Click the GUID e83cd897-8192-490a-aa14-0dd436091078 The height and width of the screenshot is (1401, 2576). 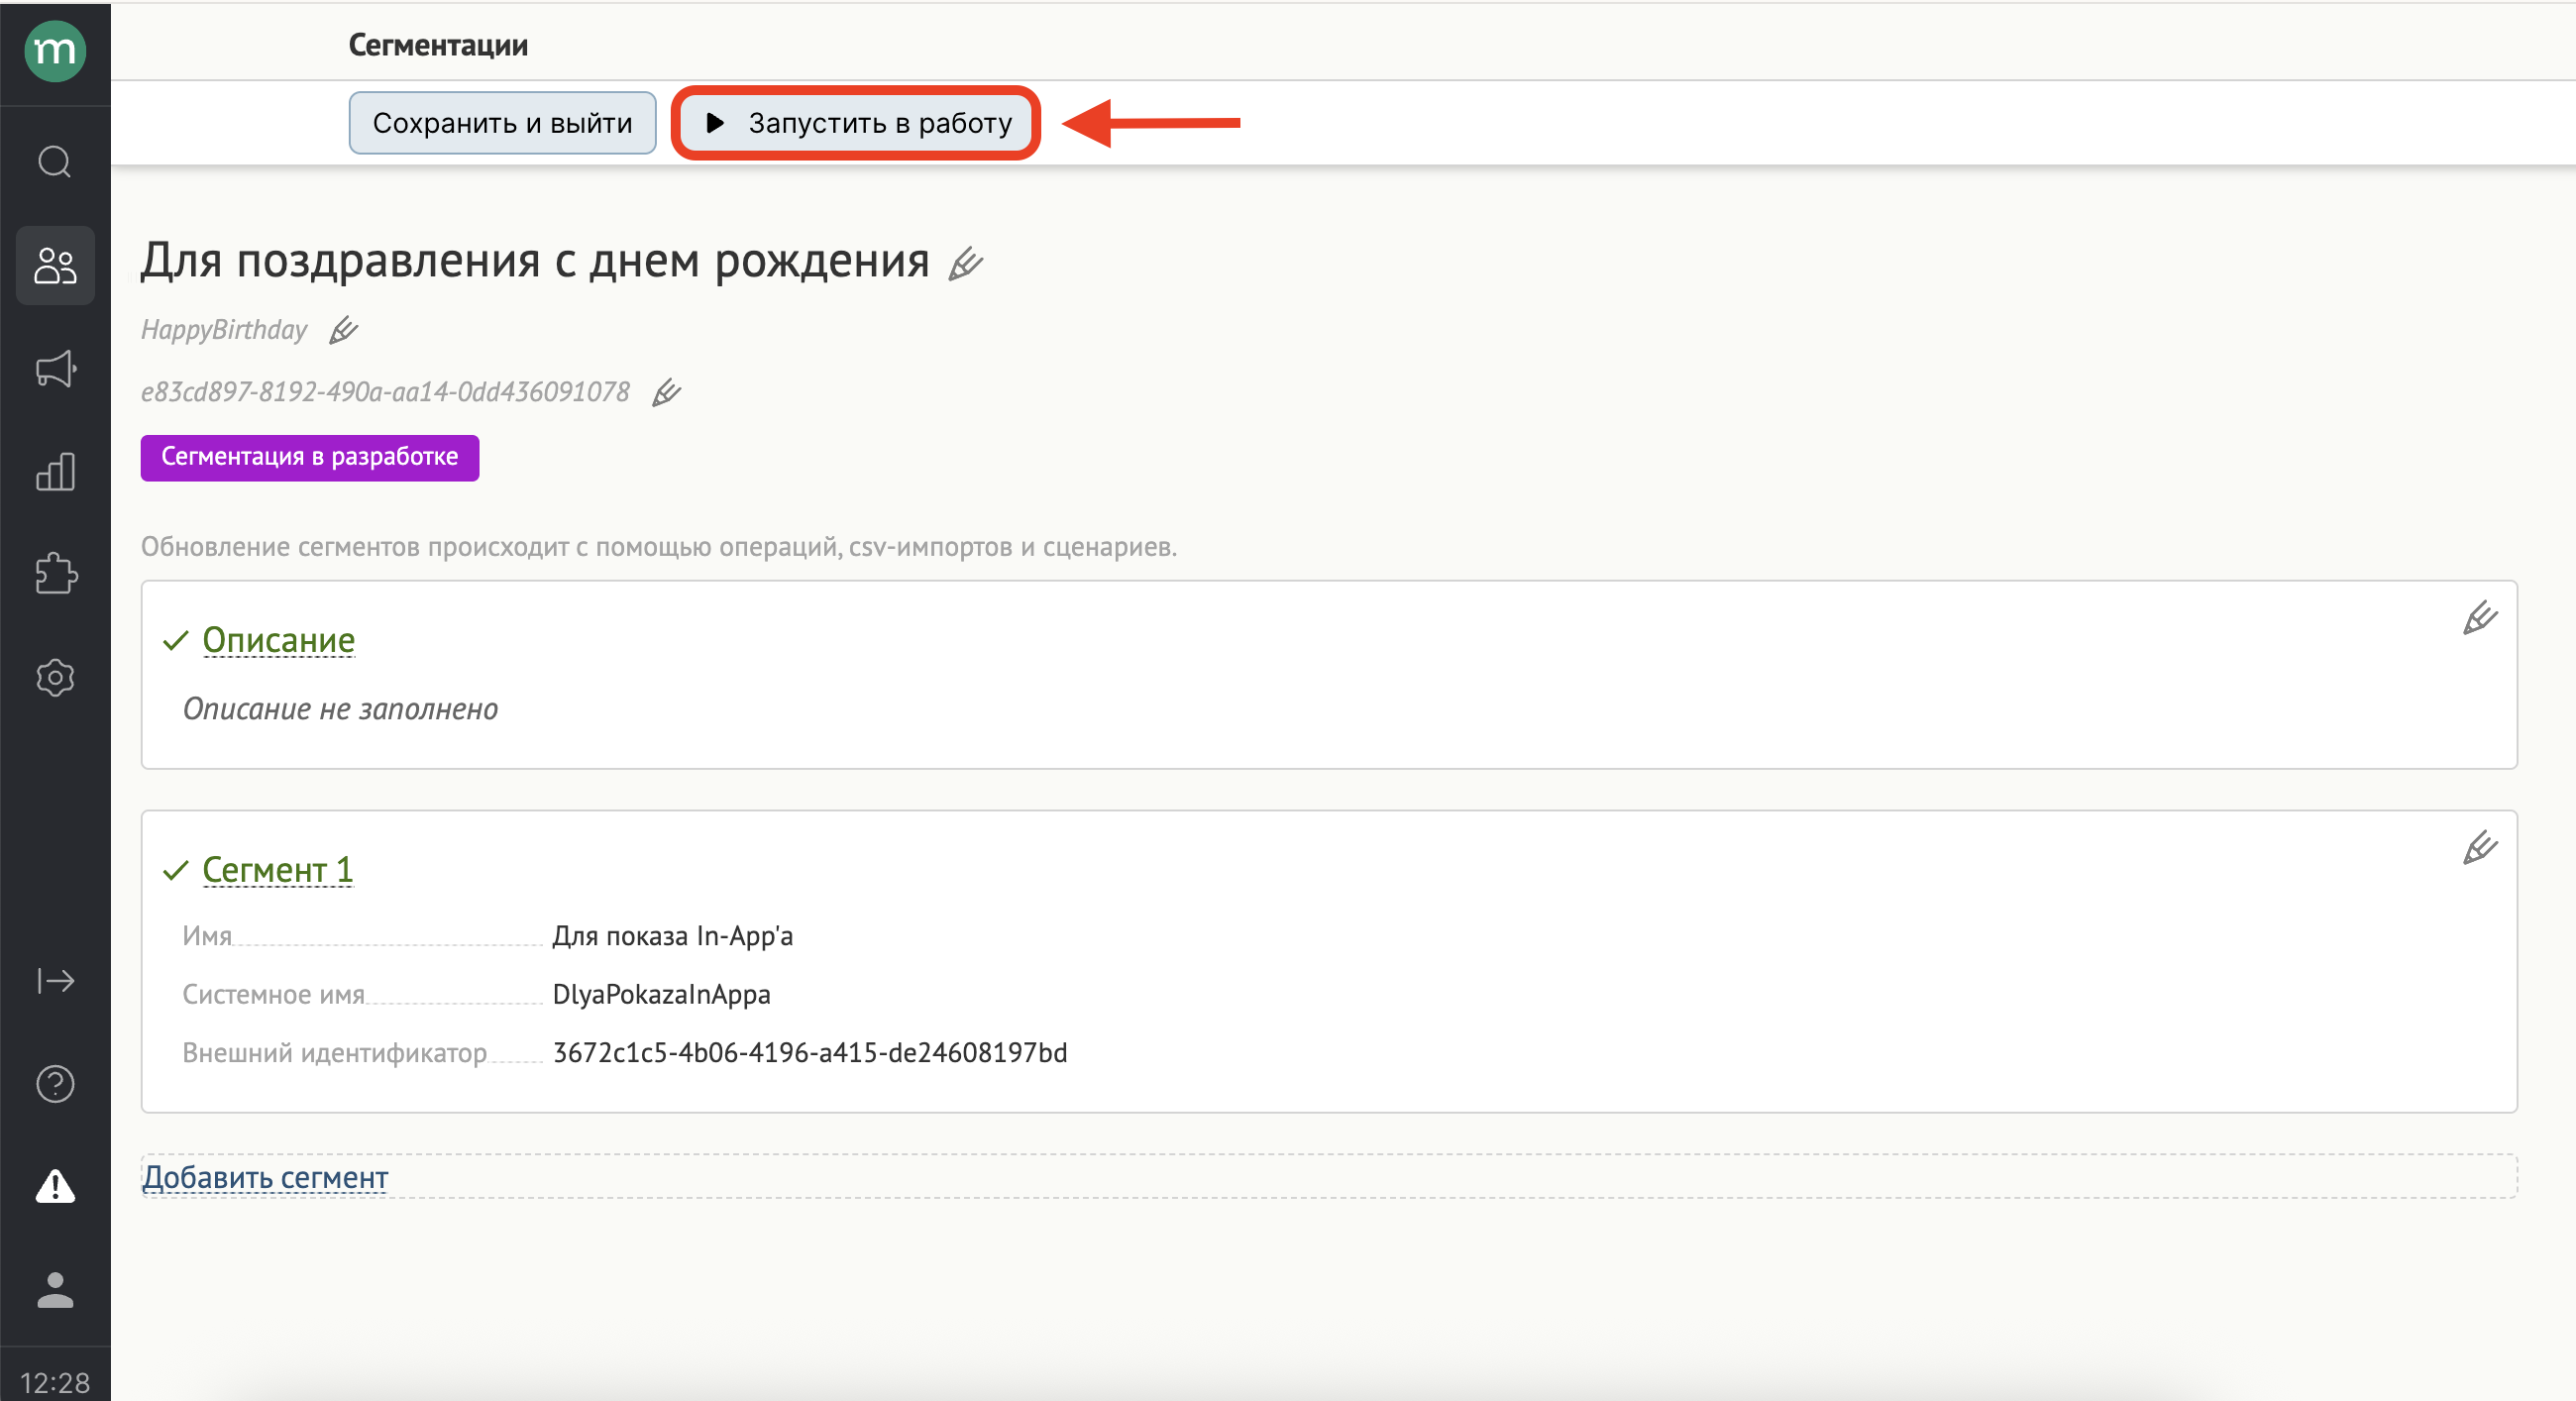pos(385,392)
